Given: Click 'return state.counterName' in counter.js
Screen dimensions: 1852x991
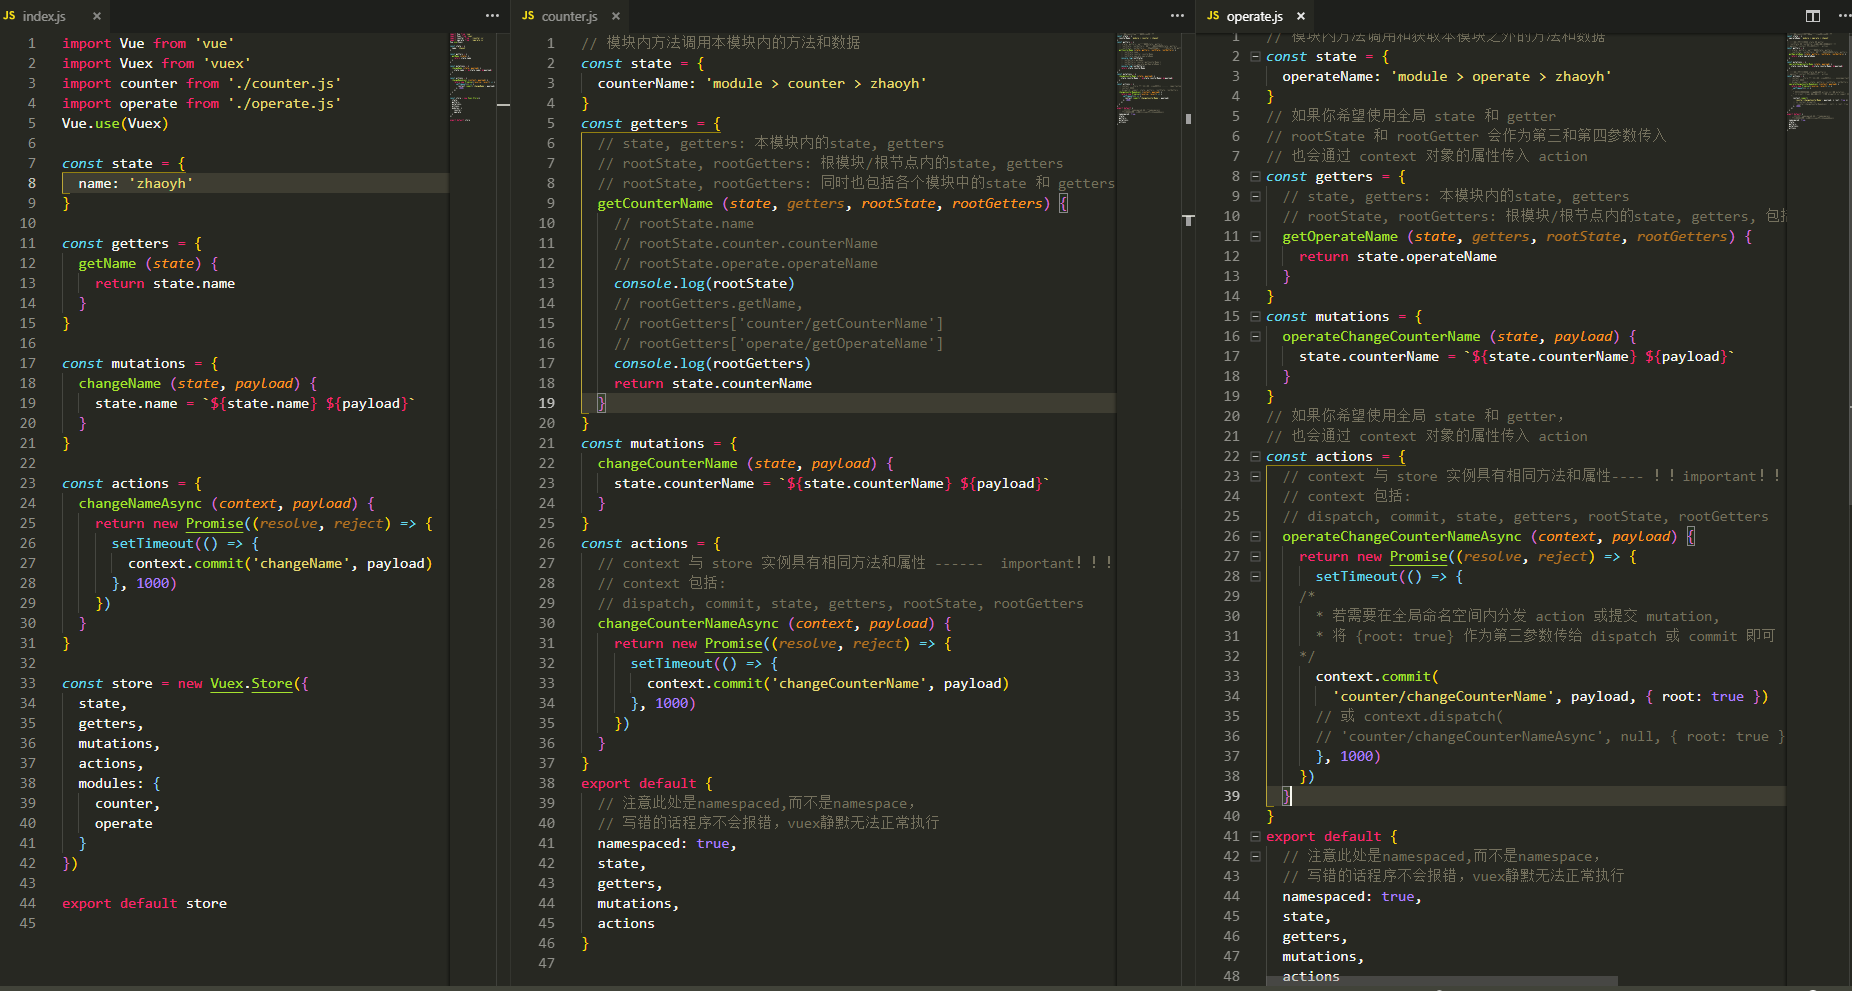Looking at the screenshot, I should [x=713, y=383].
